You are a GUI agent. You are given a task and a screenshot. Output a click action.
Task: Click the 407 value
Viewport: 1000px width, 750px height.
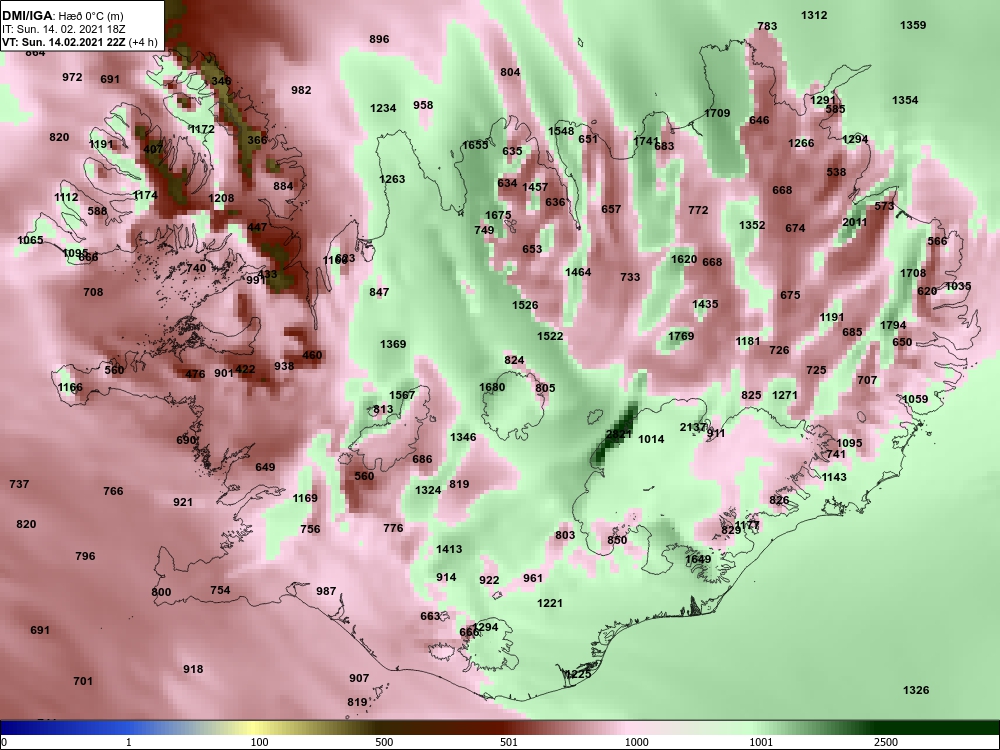click(x=153, y=149)
